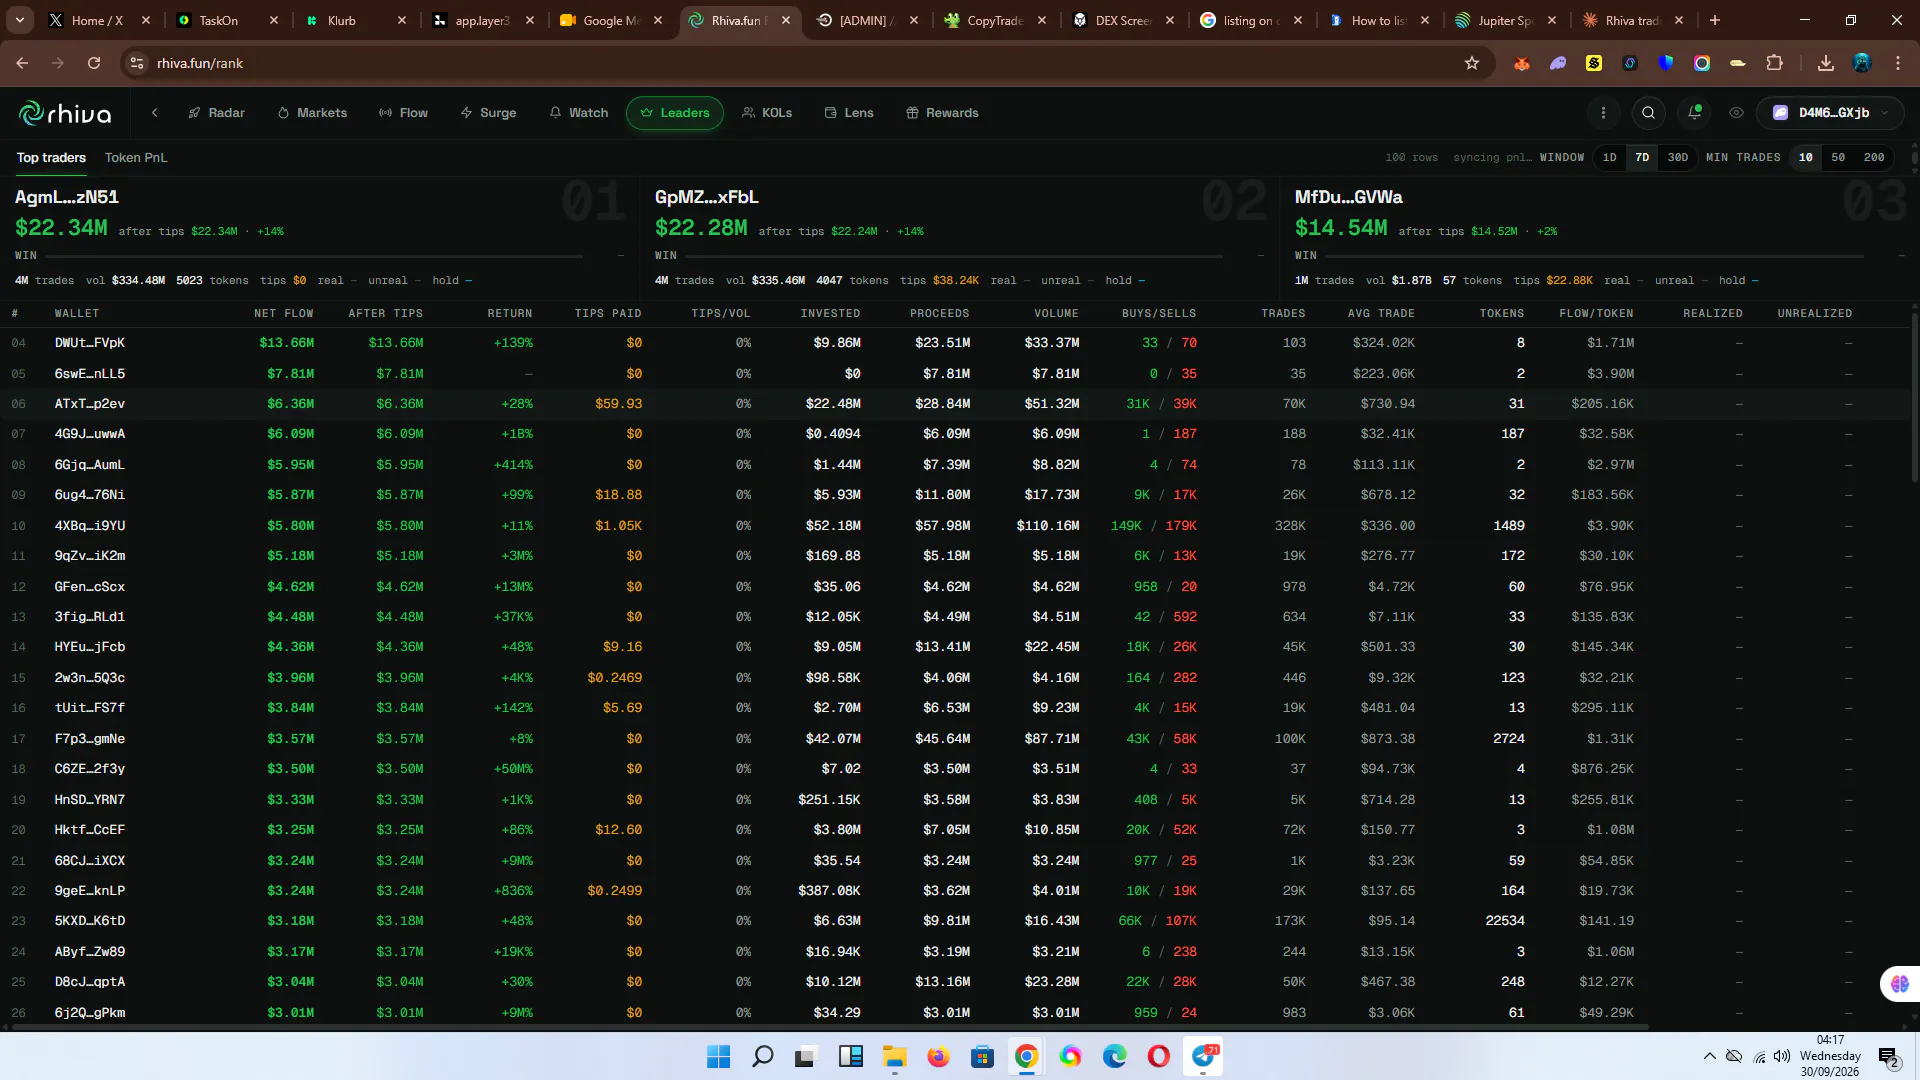Sort by VOLUME column header
This screenshot has width=1920, height=1080.
coord(1056,314)
